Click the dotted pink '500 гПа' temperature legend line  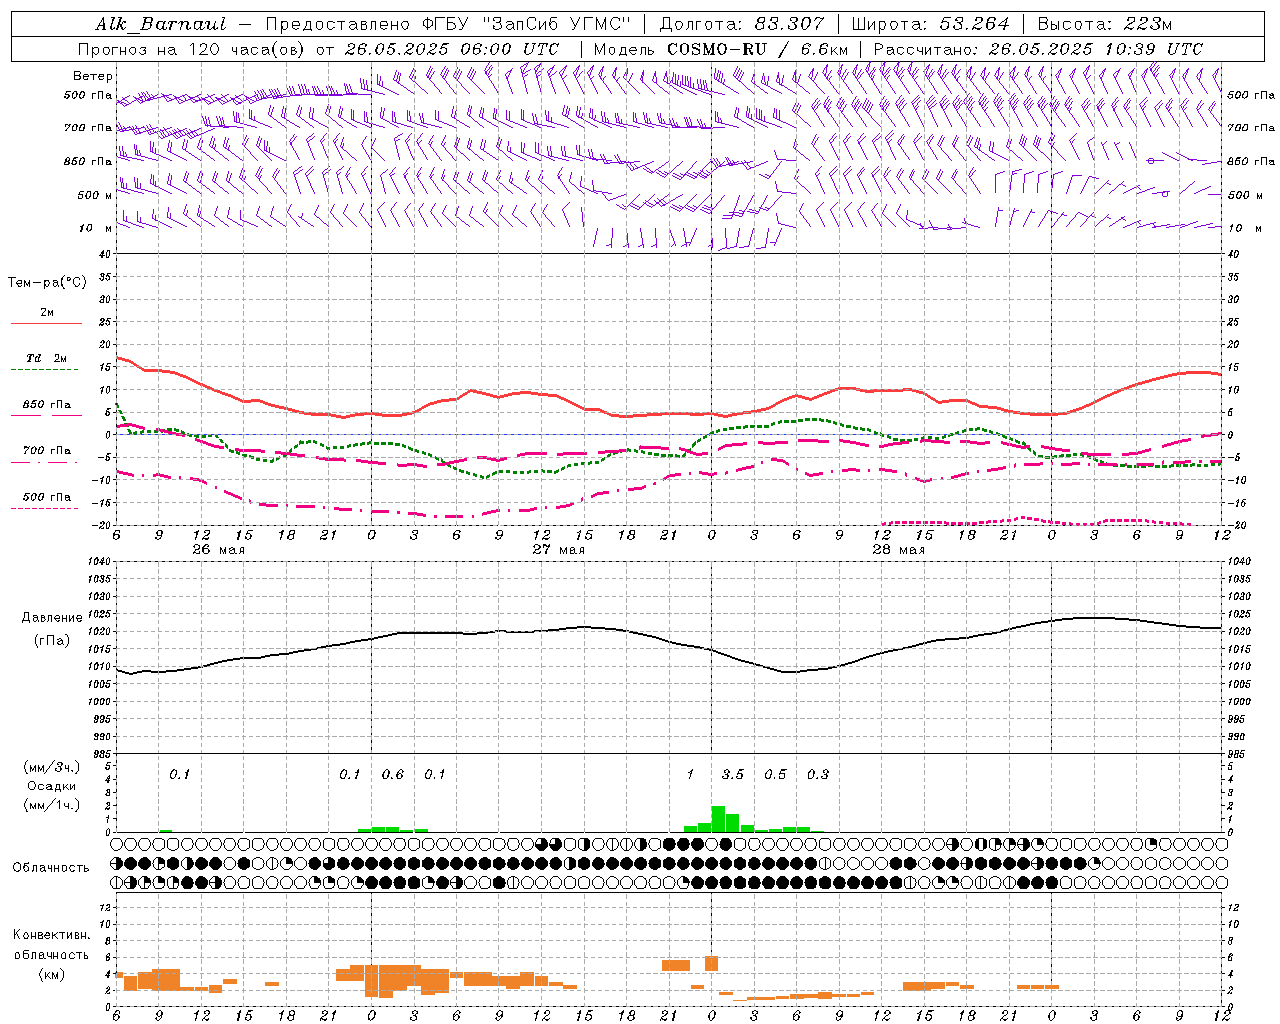pyautogui.click(x=44, y=509)
